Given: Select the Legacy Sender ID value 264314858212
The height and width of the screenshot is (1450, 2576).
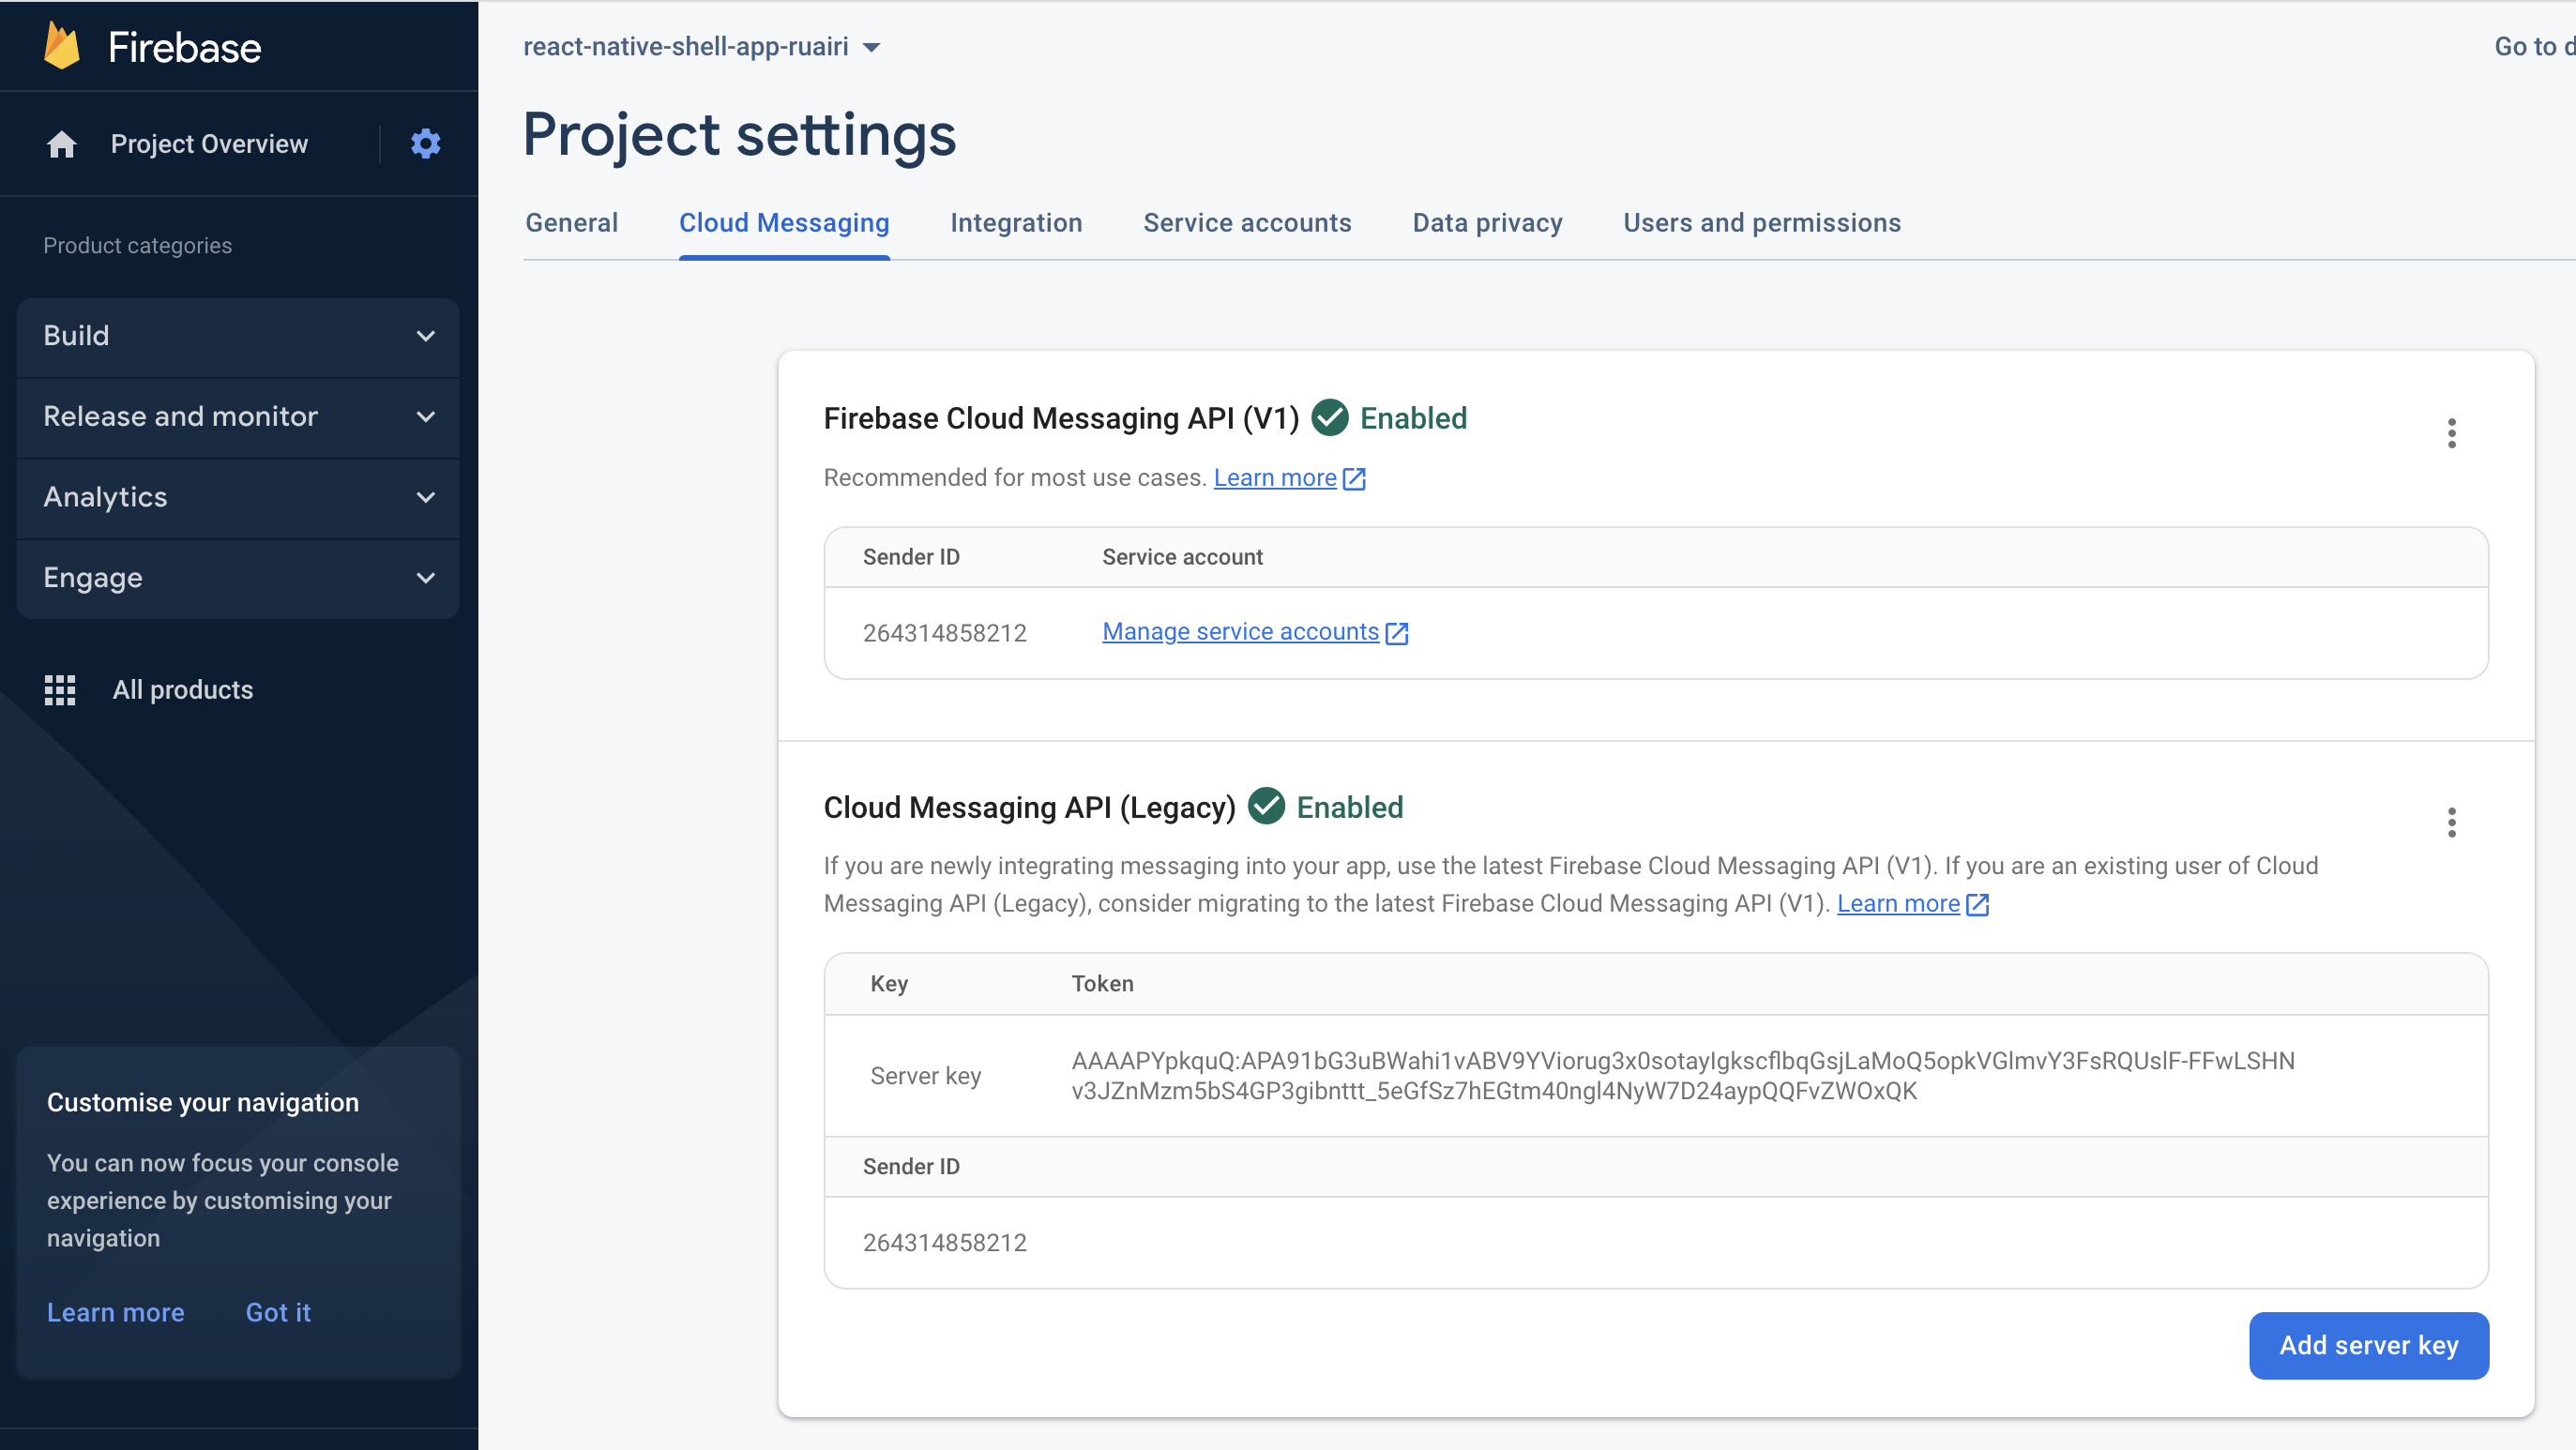Looking at the screenshot, I should click(x=945, y=1243).
